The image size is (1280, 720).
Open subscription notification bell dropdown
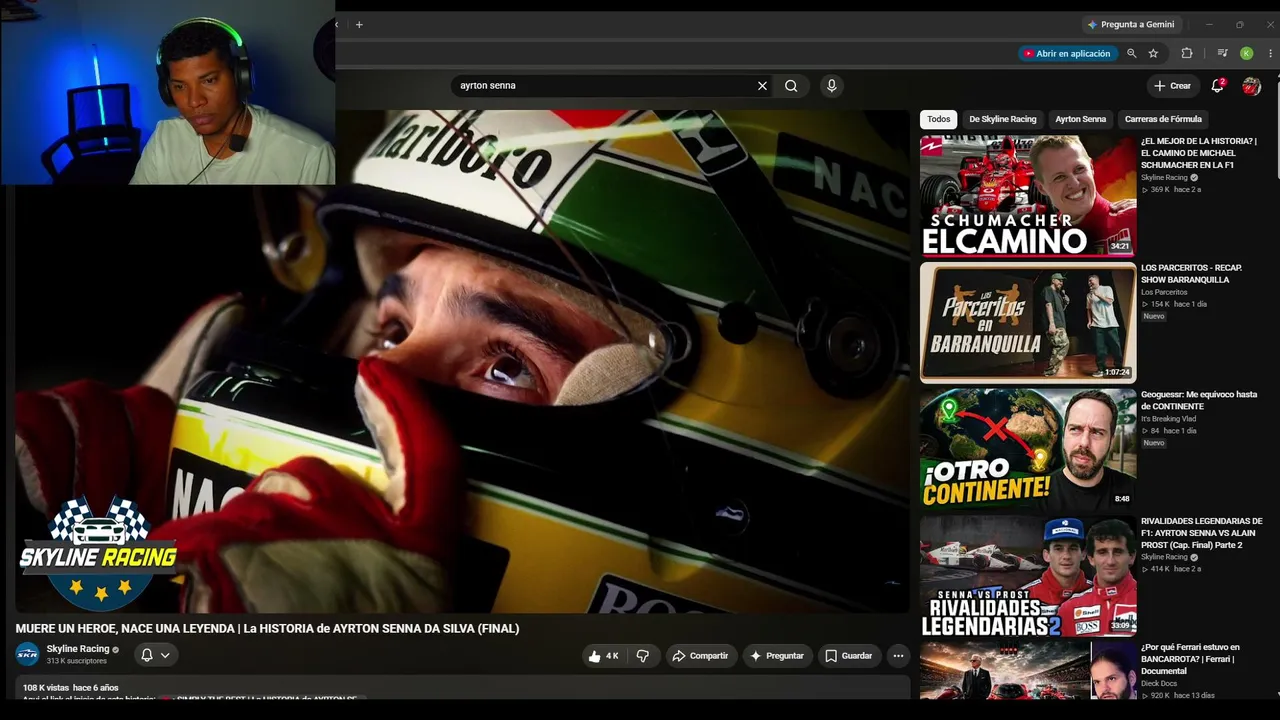(x=155, y=656)
